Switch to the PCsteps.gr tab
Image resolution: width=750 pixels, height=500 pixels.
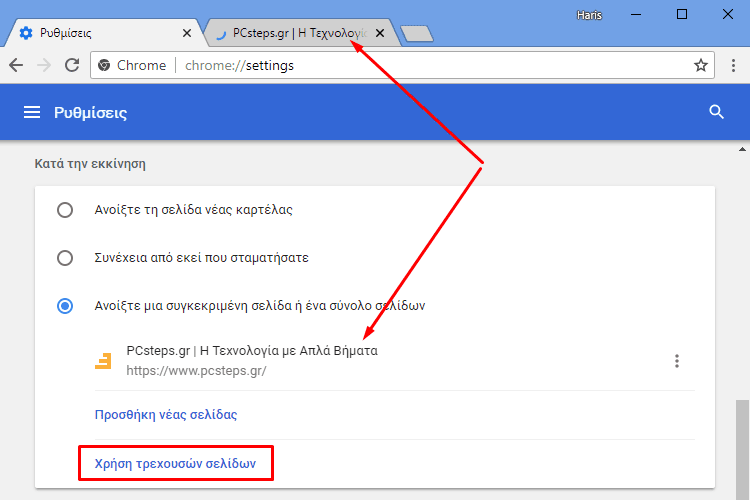tap(301, 33)
